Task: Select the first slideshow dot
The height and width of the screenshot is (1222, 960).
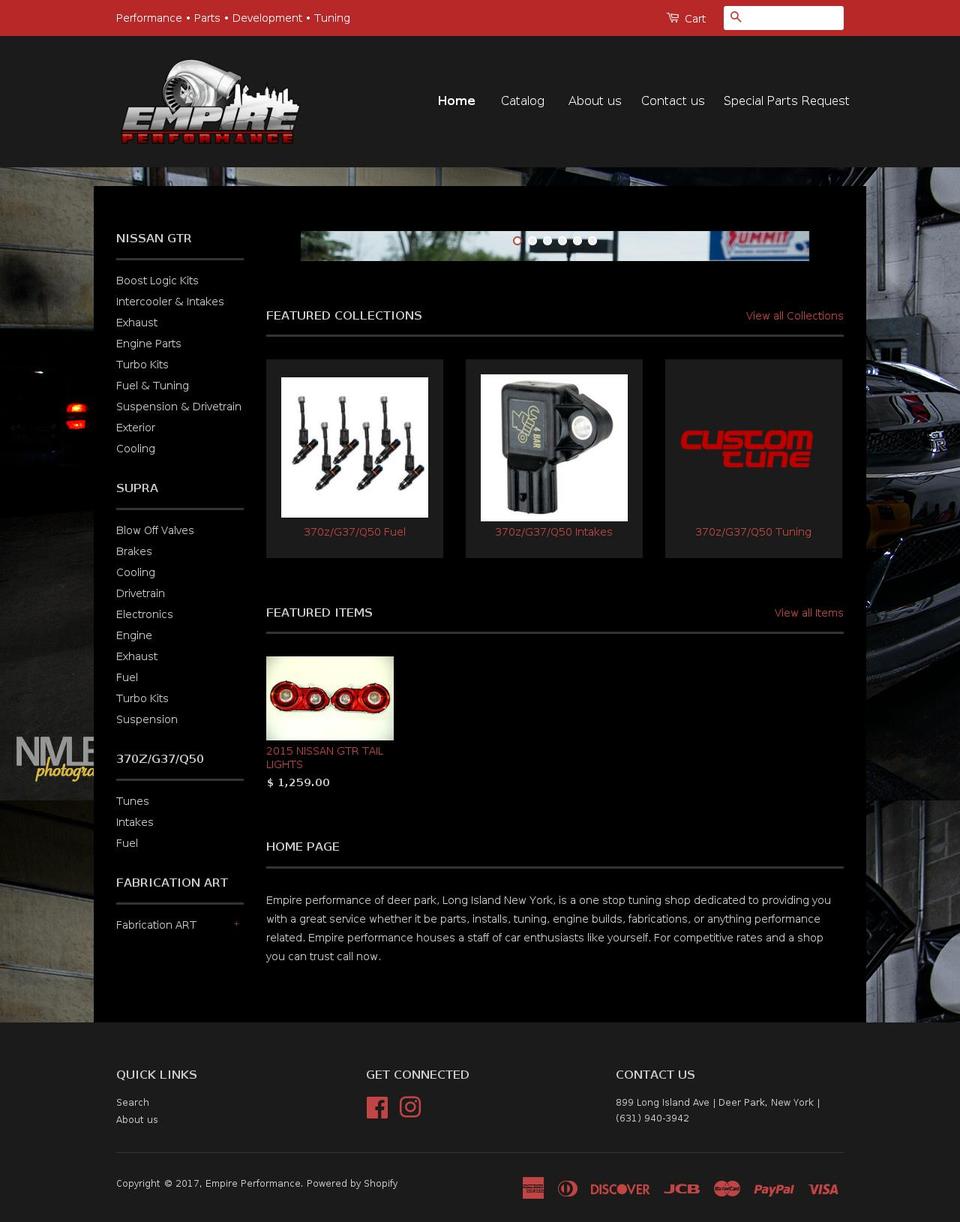Action: [x=518, y=240]
